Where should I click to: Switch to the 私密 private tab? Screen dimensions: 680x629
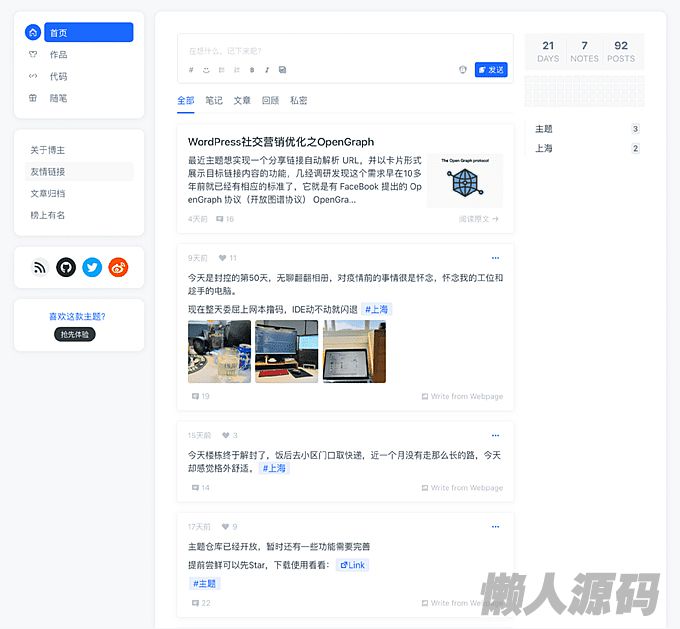click(298, 101)
